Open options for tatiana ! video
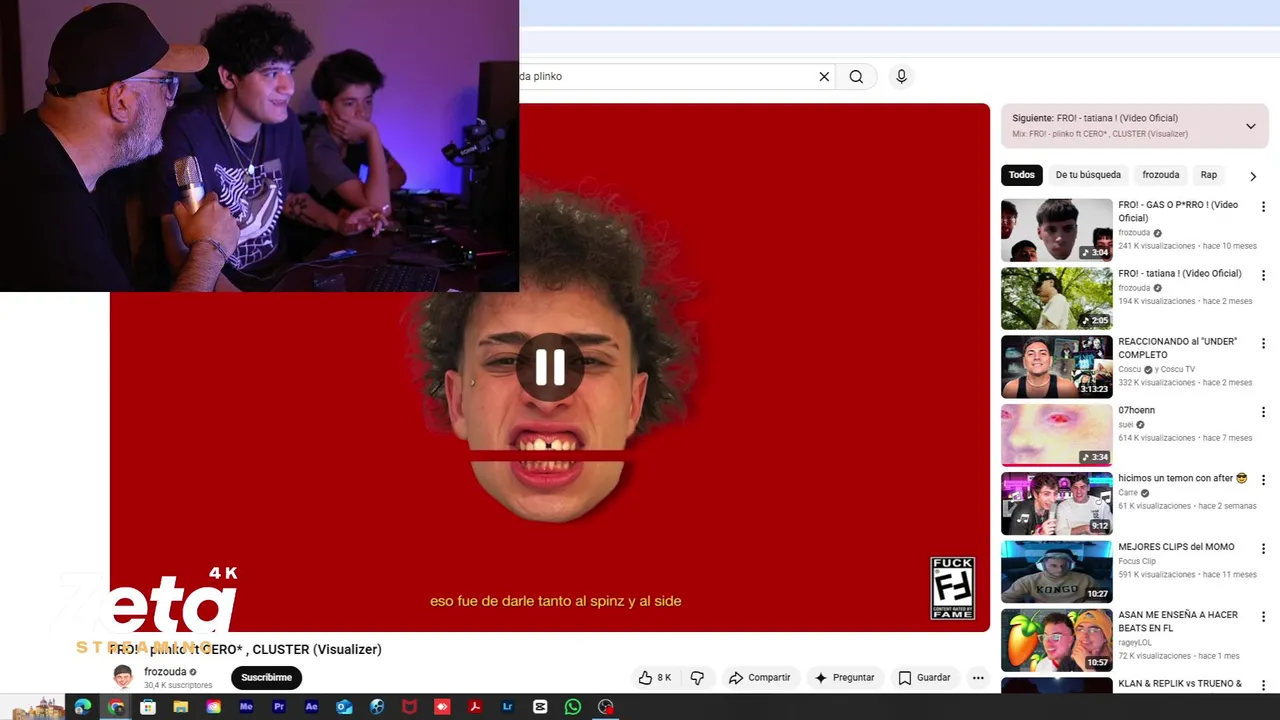This screenshot has width=1280, height=720. pyautogui.click(x=1263, y=275)
